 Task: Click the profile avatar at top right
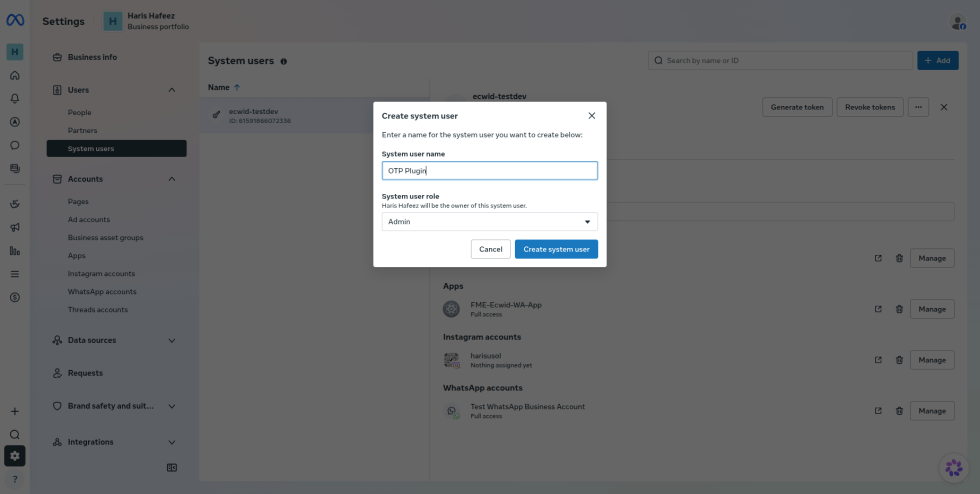[958, 21]
